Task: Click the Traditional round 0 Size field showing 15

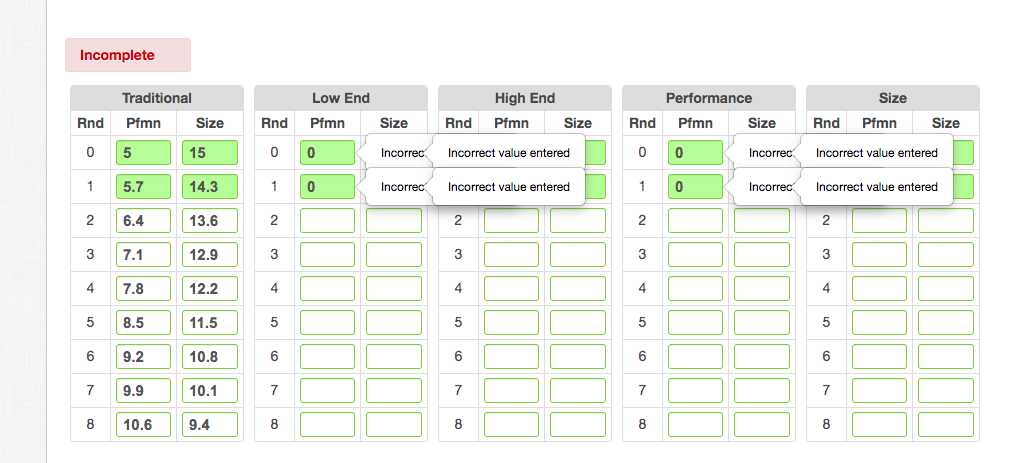Action: (x=210, y=153)
